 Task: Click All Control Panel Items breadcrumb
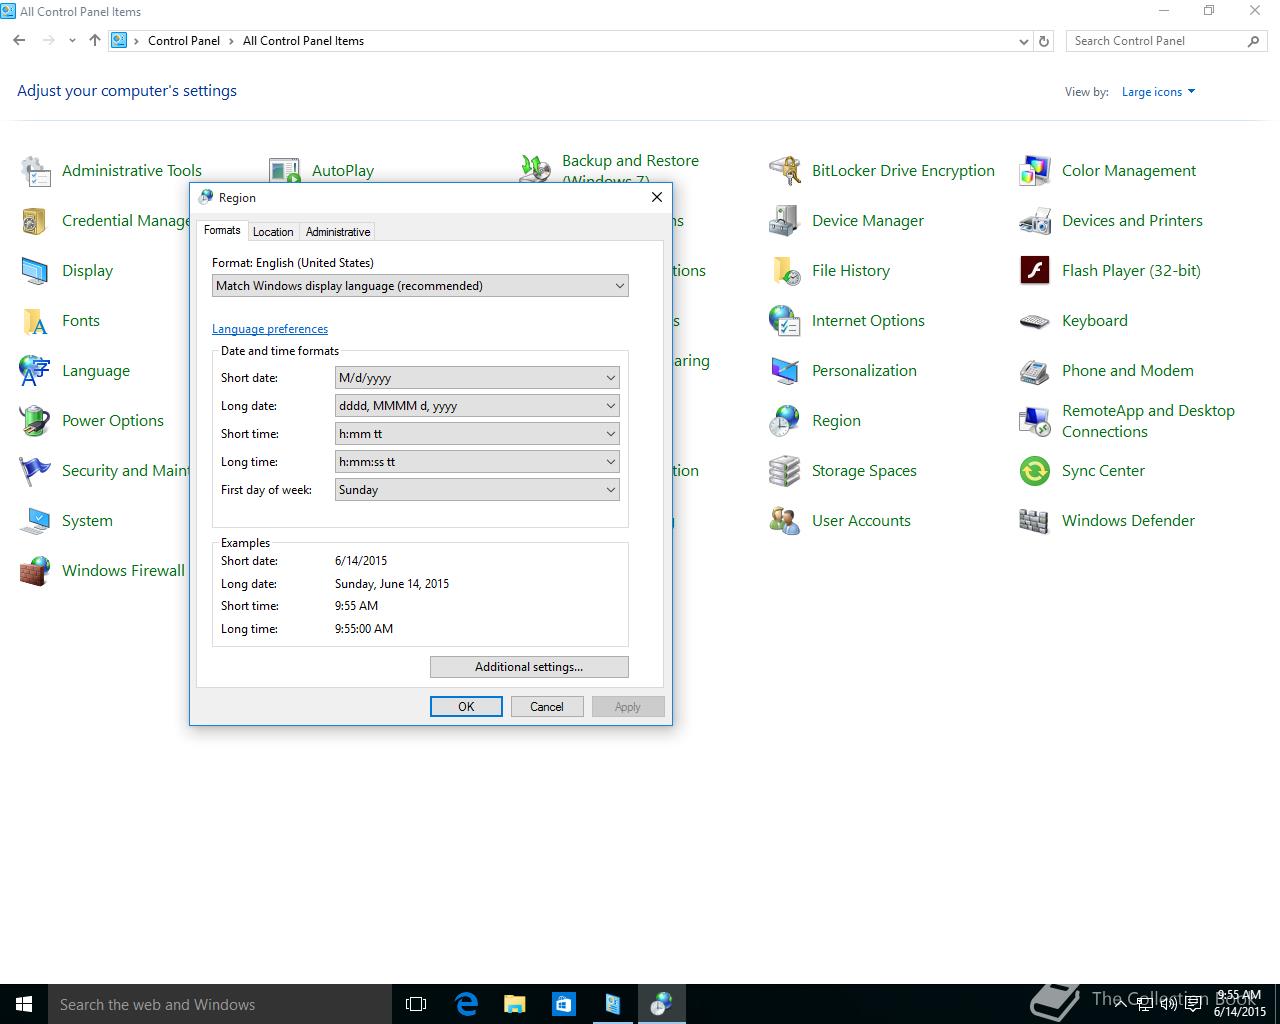pyautogui.click(x=303, y=41)
